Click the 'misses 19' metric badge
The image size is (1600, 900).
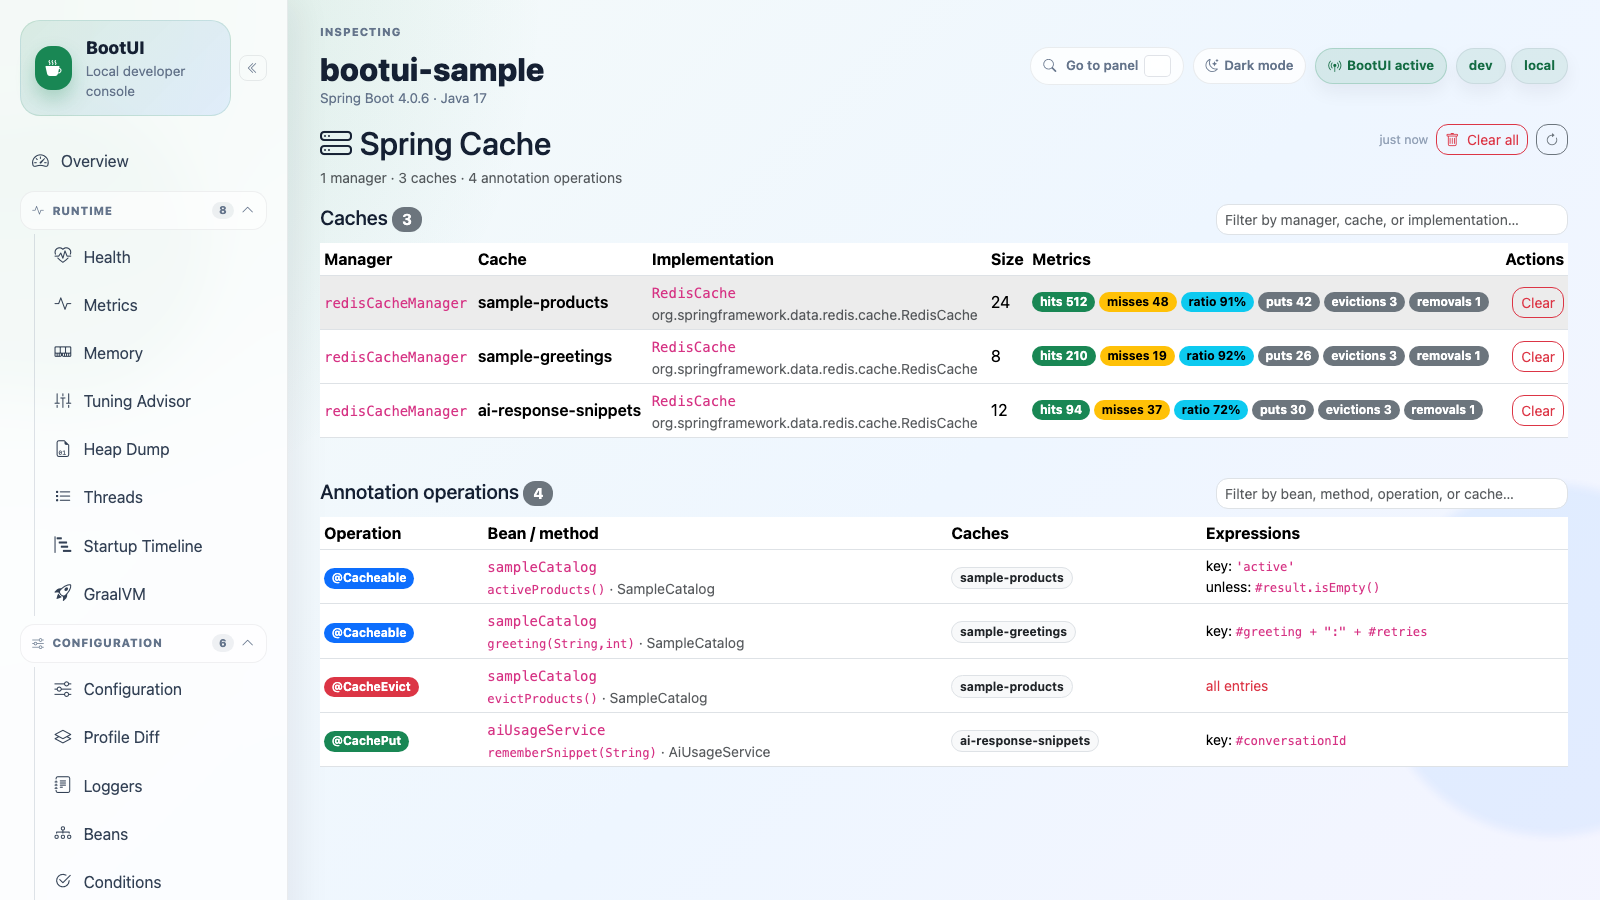pyautogui.click(x=1136, y=356)
